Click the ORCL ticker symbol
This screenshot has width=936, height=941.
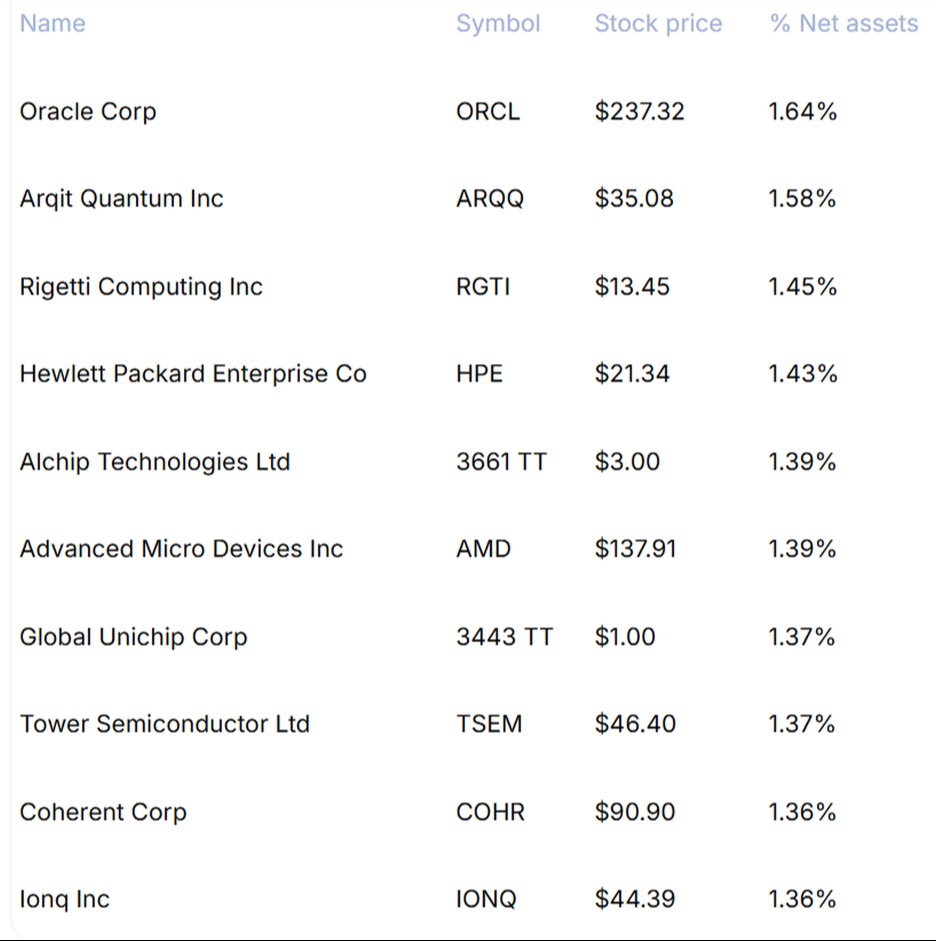coord(488,111)
